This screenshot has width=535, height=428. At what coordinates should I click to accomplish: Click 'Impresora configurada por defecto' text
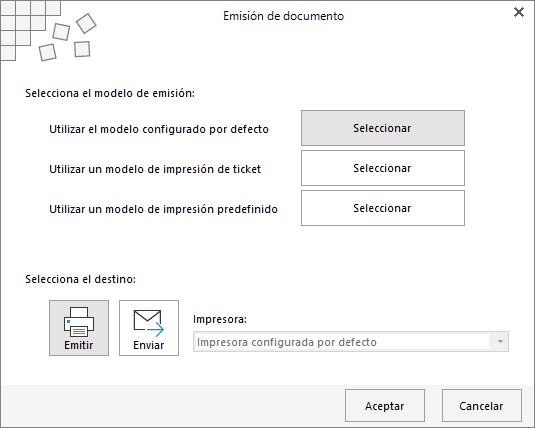(287, 342)
